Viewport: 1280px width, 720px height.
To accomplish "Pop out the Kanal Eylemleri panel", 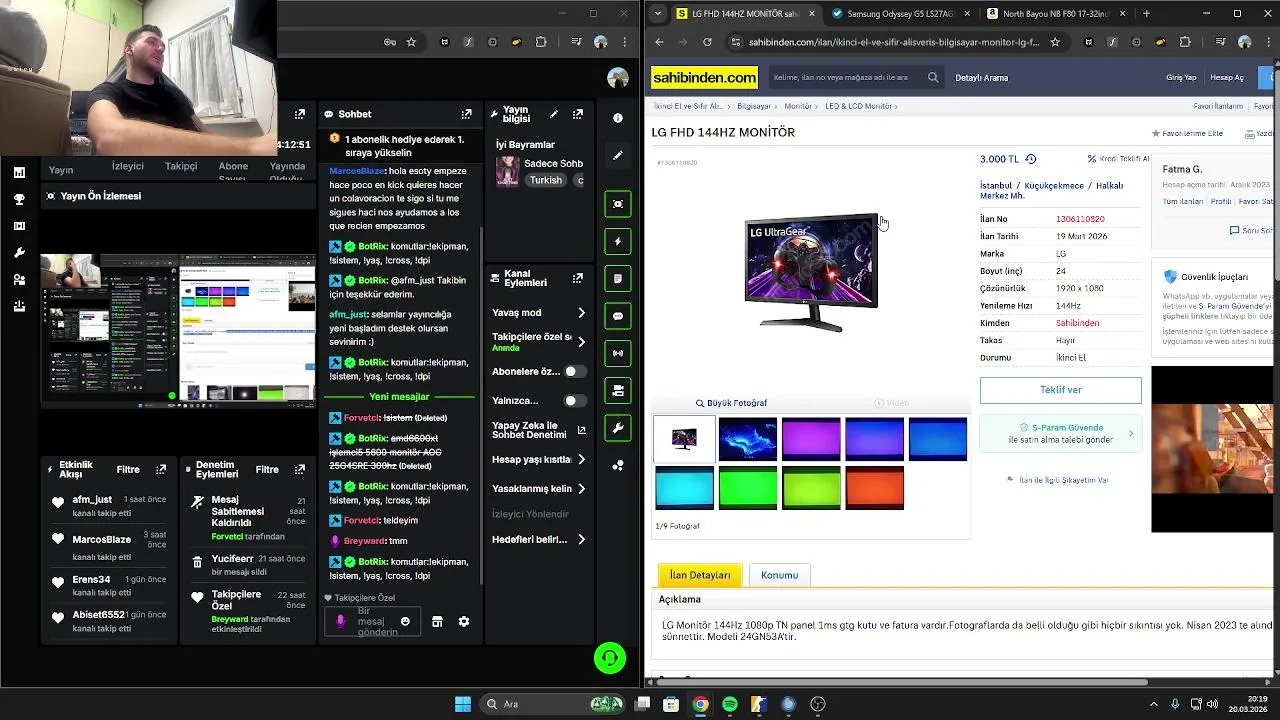I will (578, 278).
